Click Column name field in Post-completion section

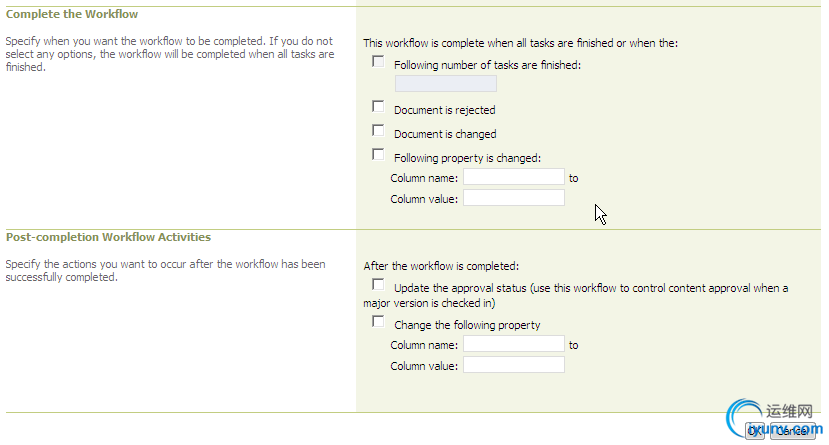tap(514, 344)
